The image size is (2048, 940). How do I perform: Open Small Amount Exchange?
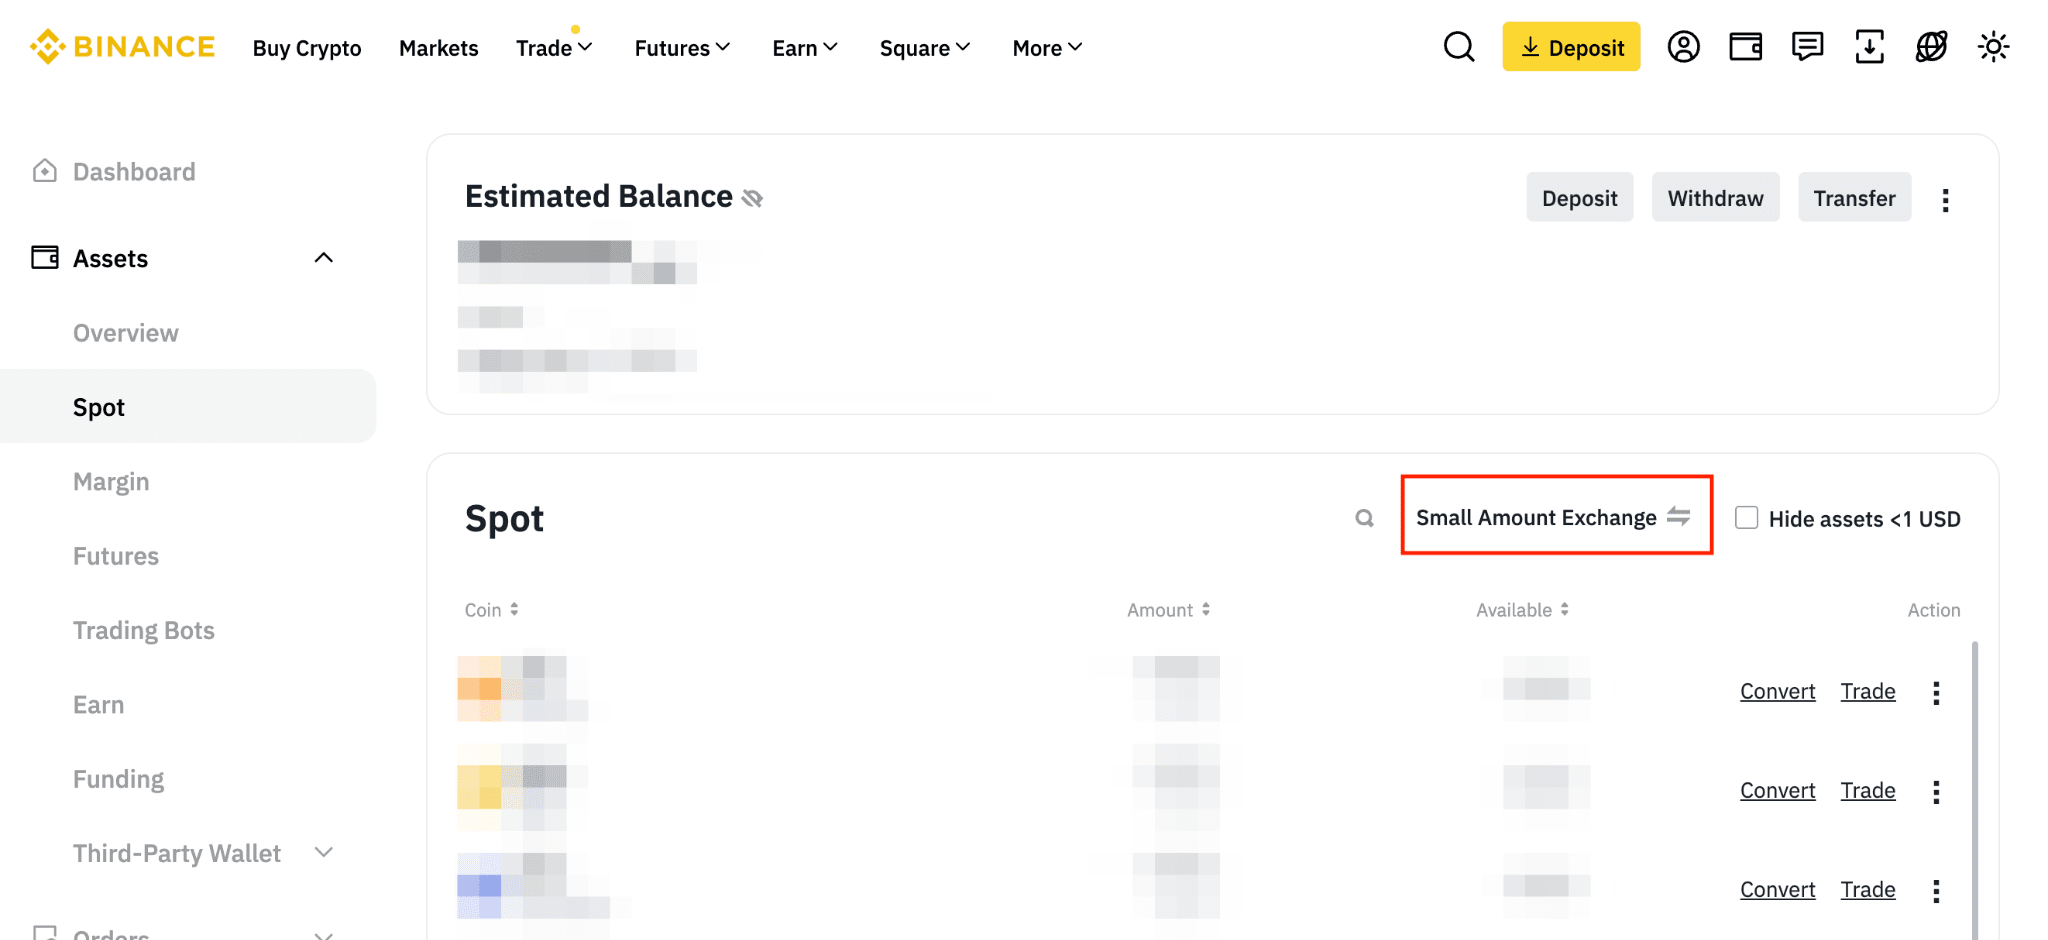(x=1555, y=517)
